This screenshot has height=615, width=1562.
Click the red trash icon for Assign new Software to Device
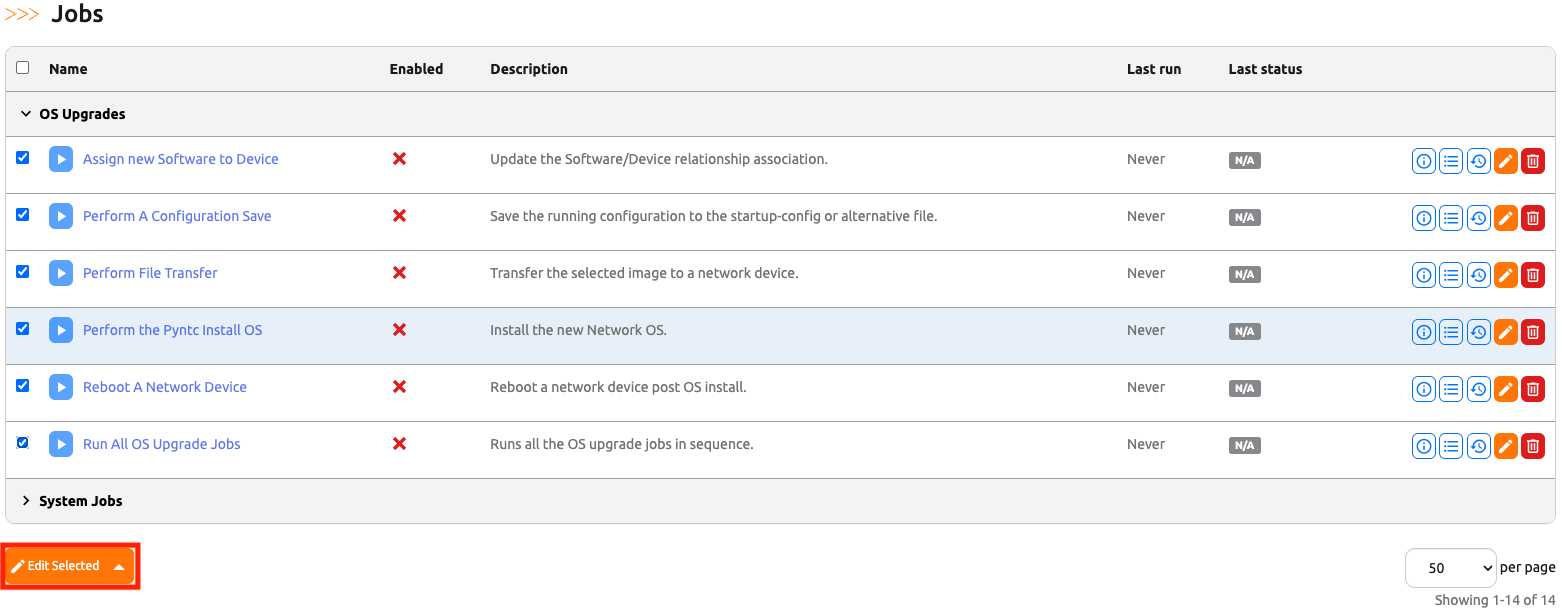tap(1532, 160)
